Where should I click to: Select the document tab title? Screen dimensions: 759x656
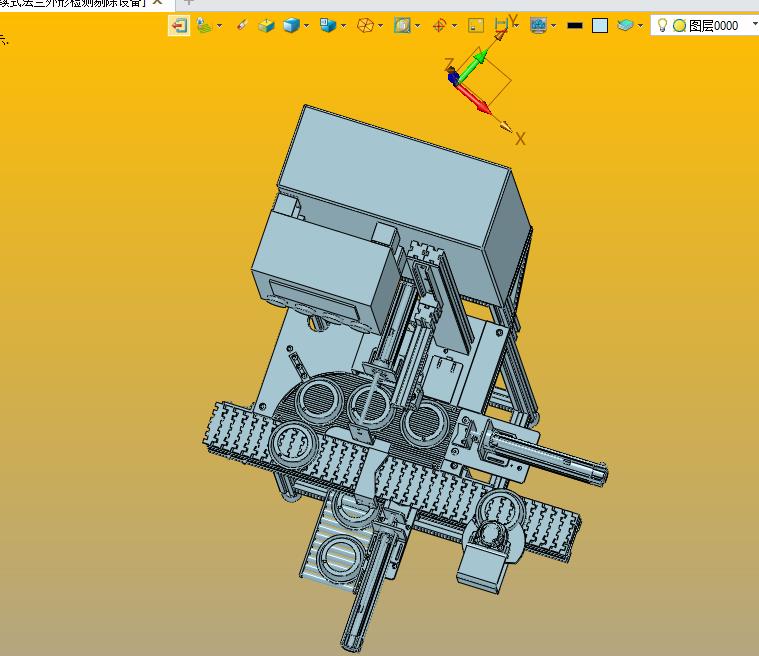click(73, 3)
